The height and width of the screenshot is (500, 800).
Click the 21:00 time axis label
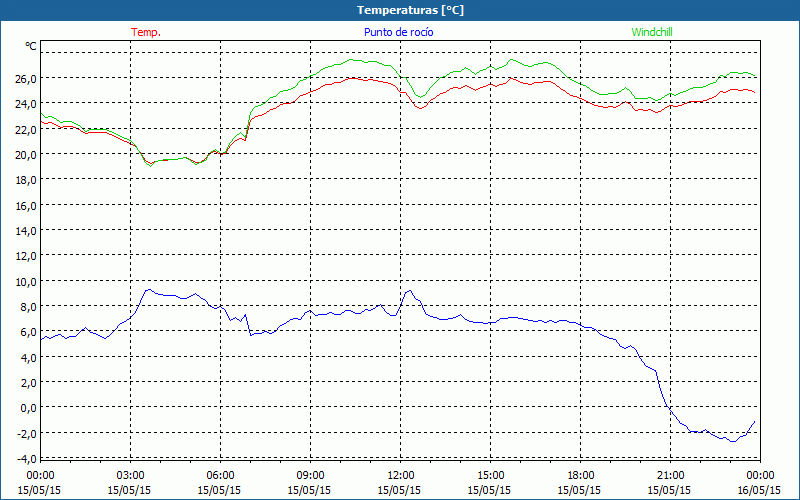point(670,476)
